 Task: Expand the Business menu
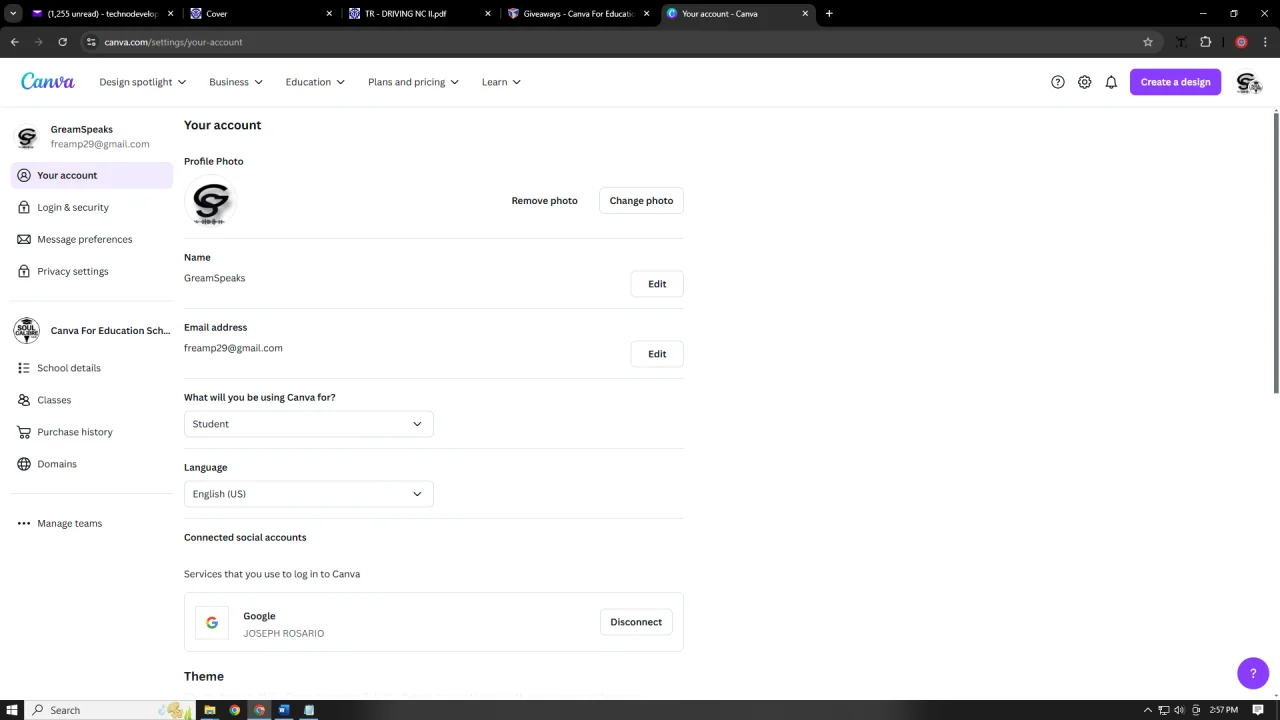(x=236, y=82)
